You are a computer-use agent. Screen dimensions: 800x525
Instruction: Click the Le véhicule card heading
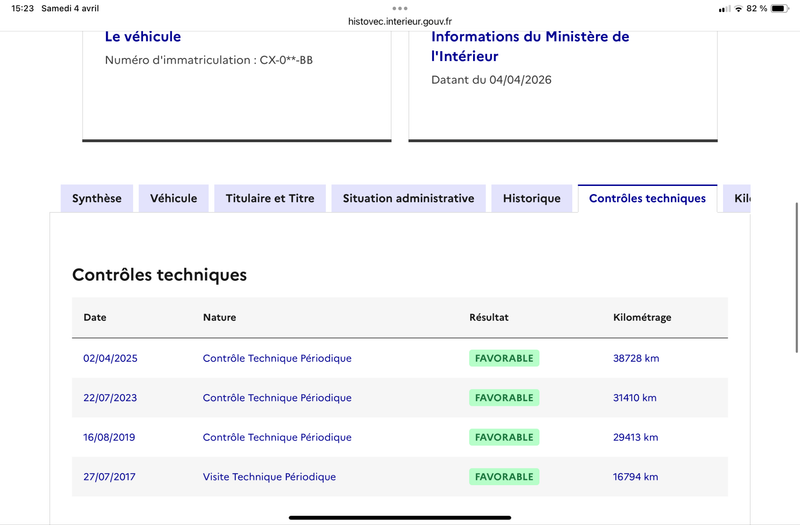pos(143,37)
